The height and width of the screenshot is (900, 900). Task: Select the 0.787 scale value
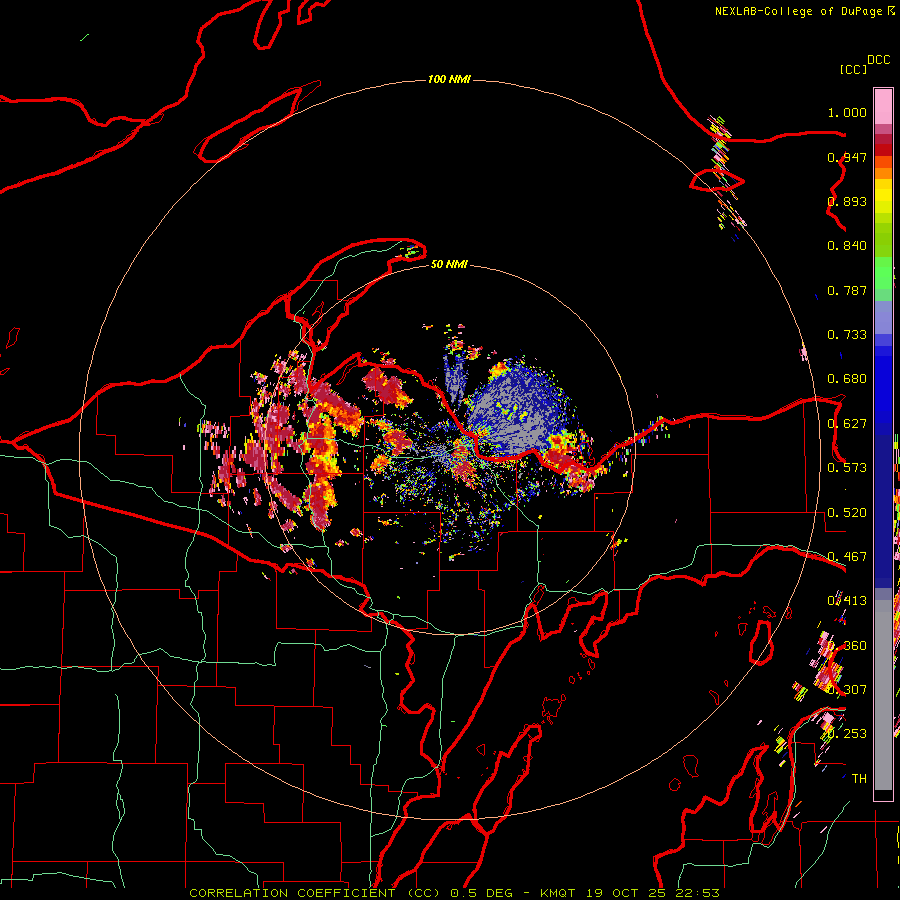pos(847,290)
